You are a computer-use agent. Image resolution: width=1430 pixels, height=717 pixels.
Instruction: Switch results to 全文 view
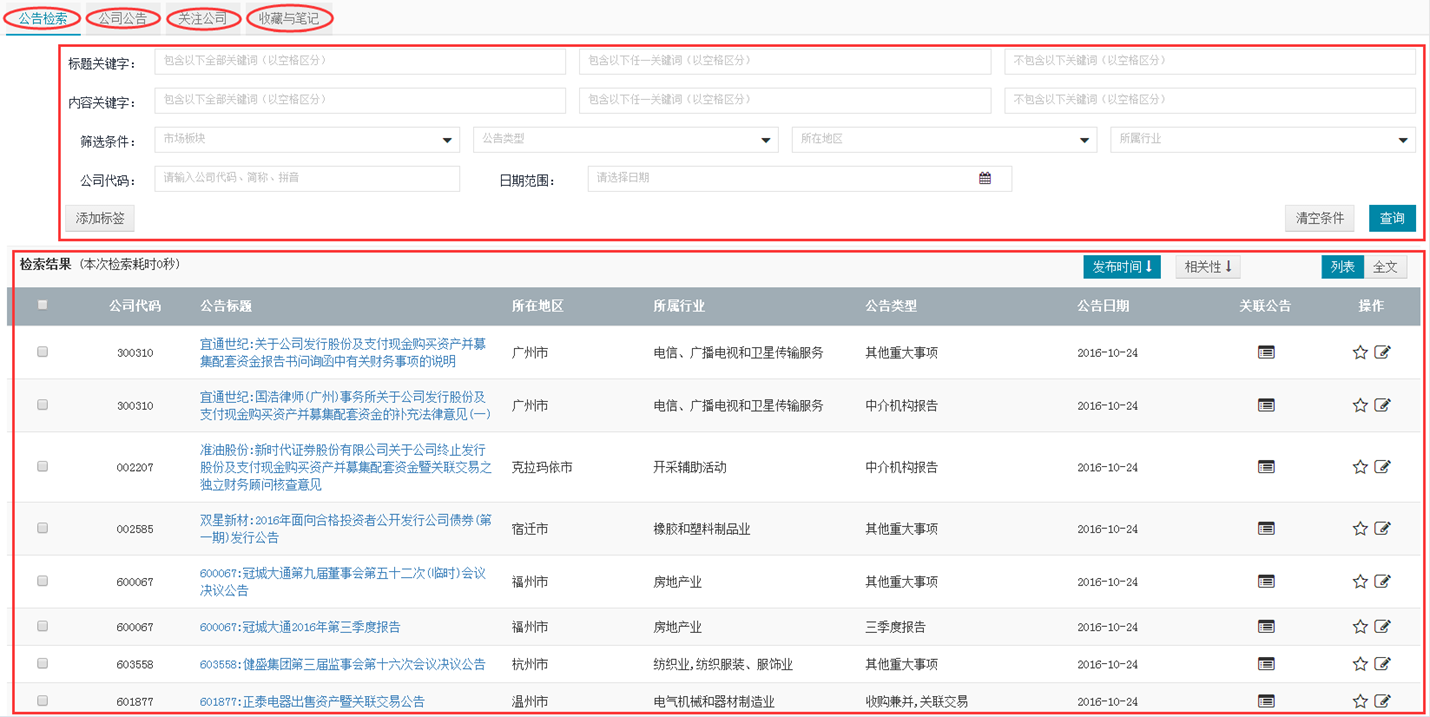(x=1385, y=267)
